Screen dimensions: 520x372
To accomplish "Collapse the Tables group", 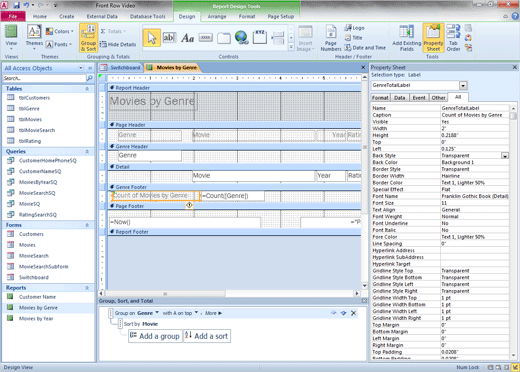I will coord(87,89).
